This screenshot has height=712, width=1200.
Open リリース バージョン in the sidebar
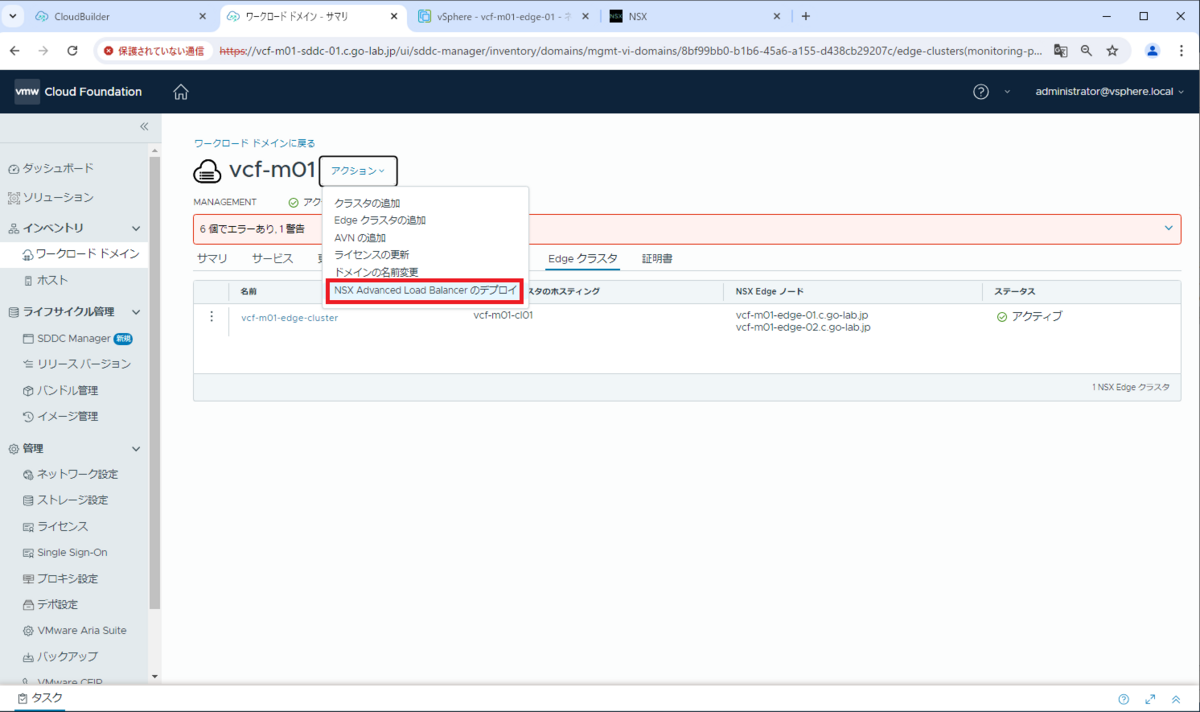pyautogui.click(x=76, y=364)
